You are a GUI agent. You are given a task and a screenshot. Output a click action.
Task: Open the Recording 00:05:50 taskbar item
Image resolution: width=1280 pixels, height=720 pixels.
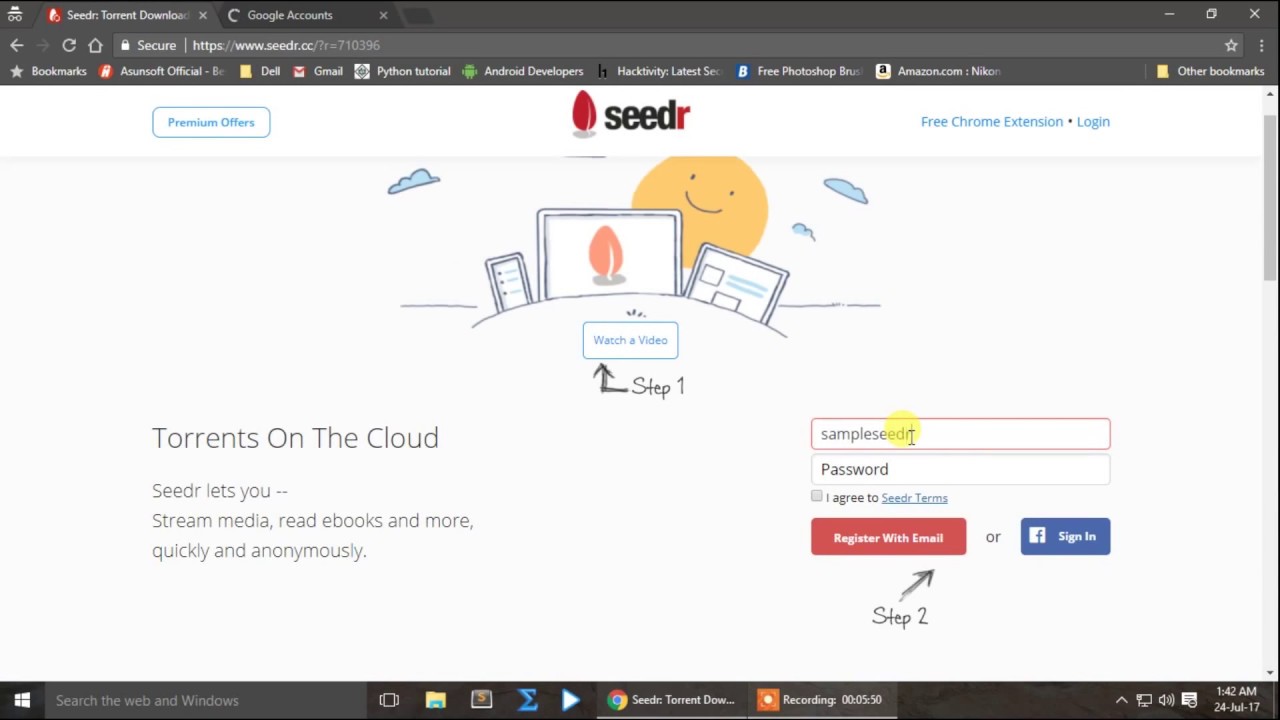[x=820, y=700]
